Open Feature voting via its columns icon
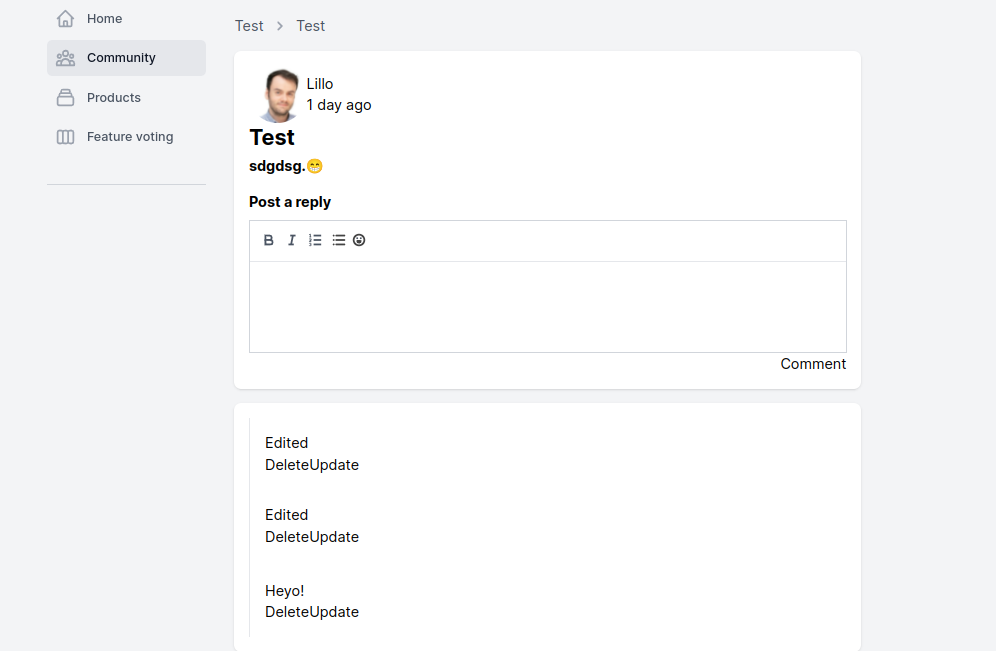Viewport: 996px width, 651px height. [66, 137]
